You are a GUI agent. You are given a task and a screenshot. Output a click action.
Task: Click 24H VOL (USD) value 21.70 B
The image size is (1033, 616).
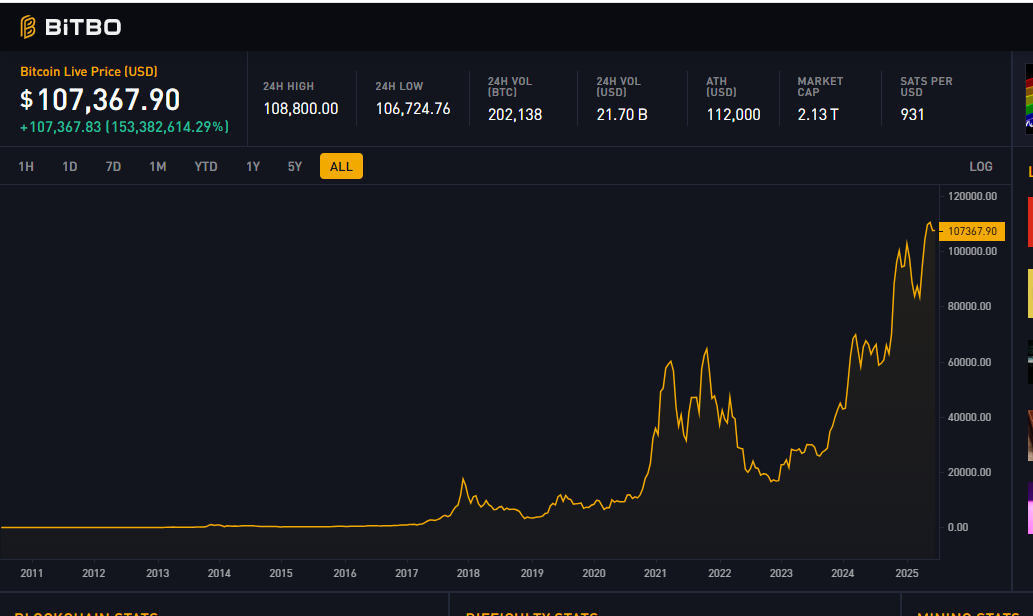pyautogui.click(x=622, y=115)
